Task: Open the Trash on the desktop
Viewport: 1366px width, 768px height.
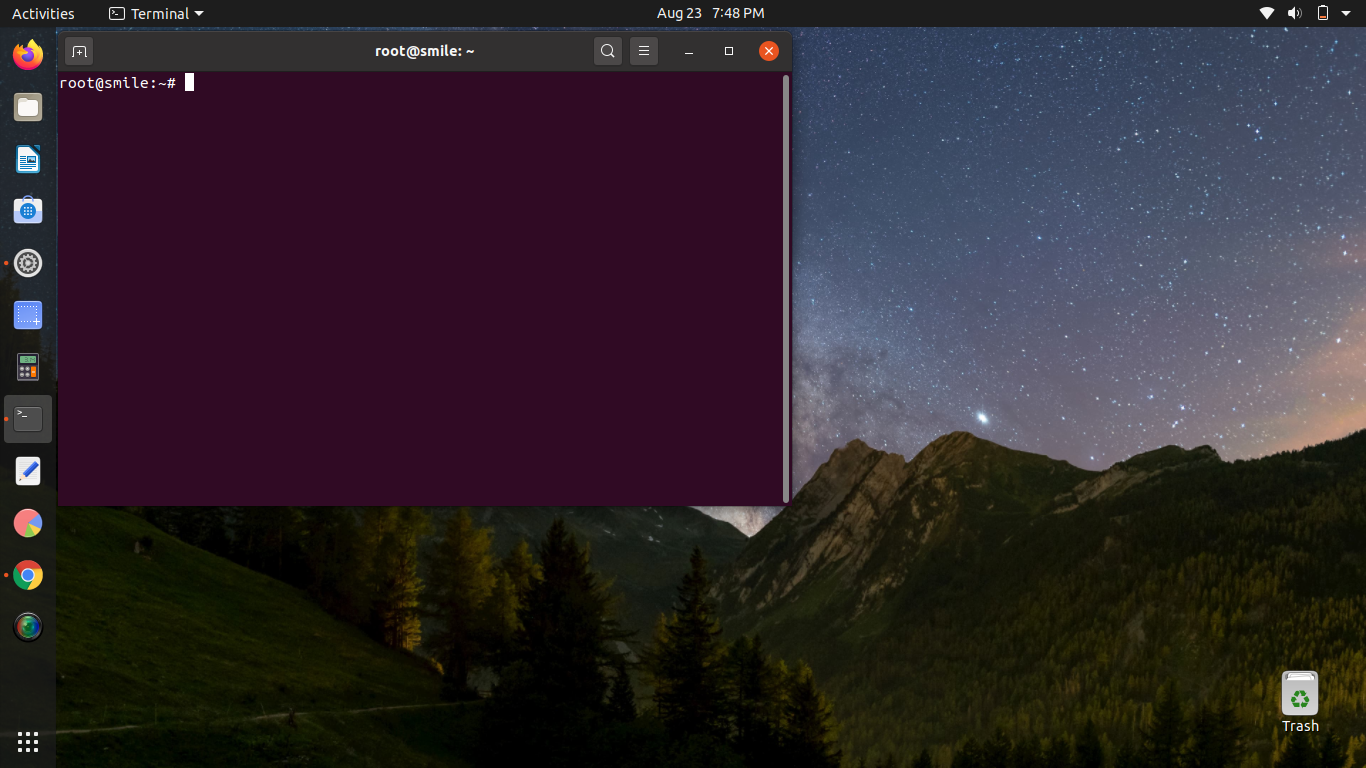Action: pos(1299,694)
